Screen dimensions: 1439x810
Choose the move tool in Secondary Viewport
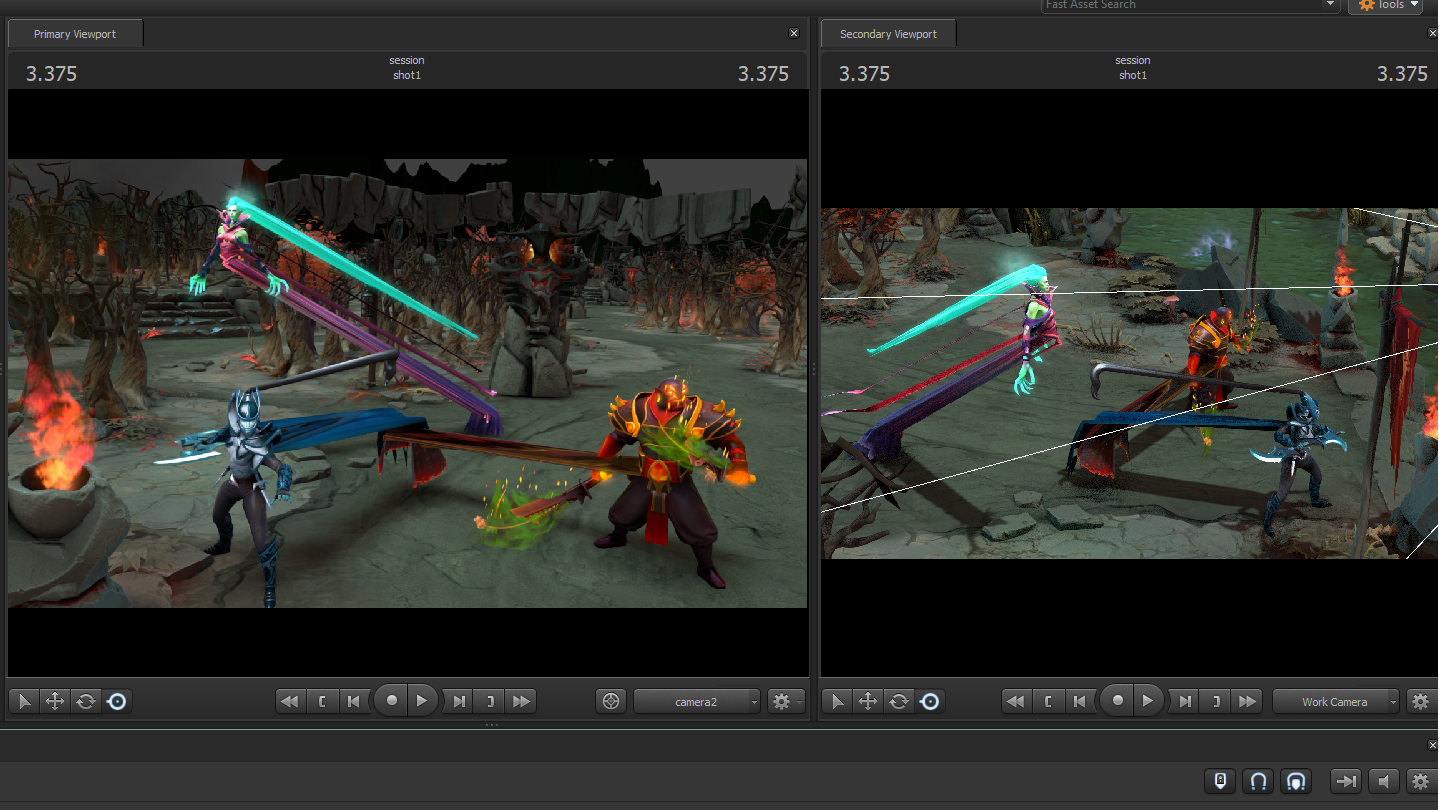click(868, 701)
